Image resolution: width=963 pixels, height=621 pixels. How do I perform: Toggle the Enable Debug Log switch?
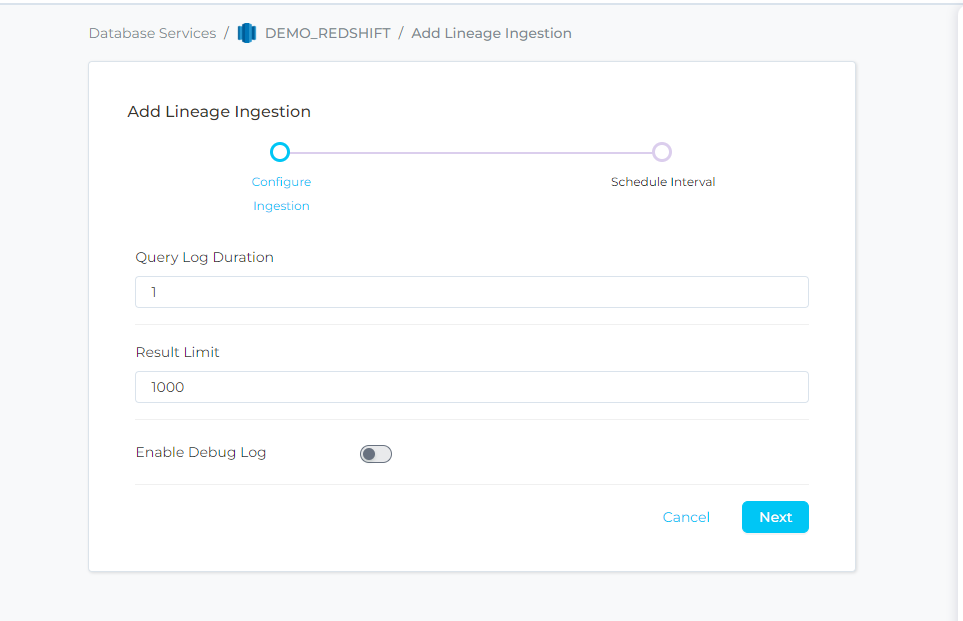coord(376,454)
